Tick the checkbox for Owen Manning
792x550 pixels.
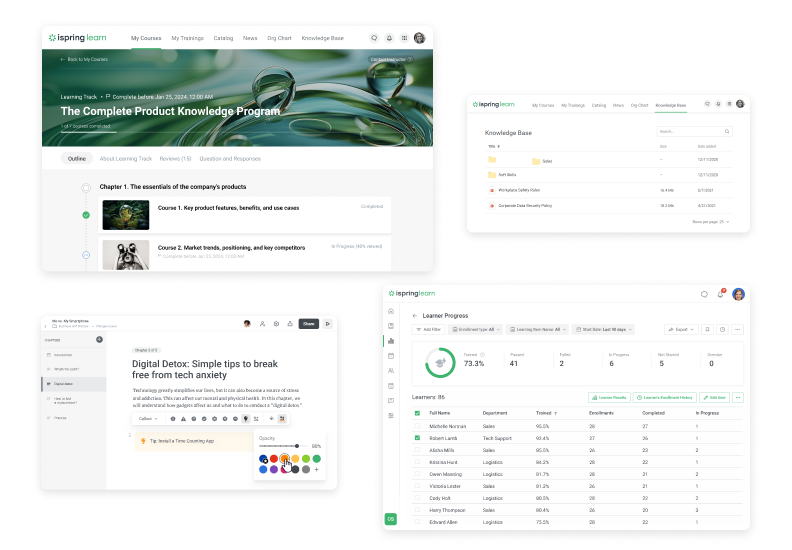tap(417, 474)
